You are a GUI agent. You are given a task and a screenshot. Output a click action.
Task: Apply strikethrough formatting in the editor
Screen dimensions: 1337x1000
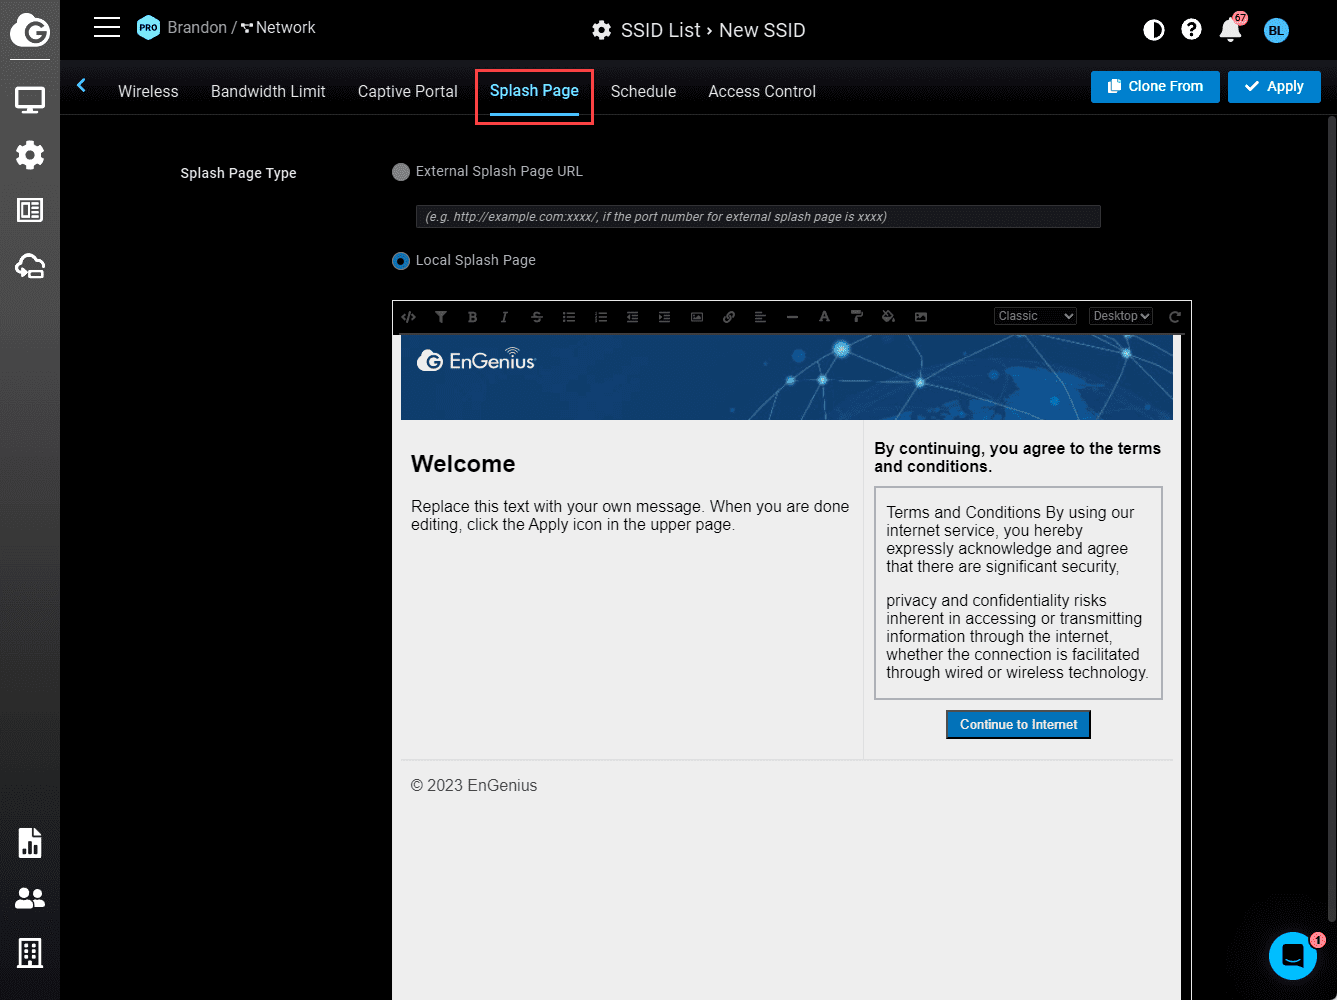point(537,317)
